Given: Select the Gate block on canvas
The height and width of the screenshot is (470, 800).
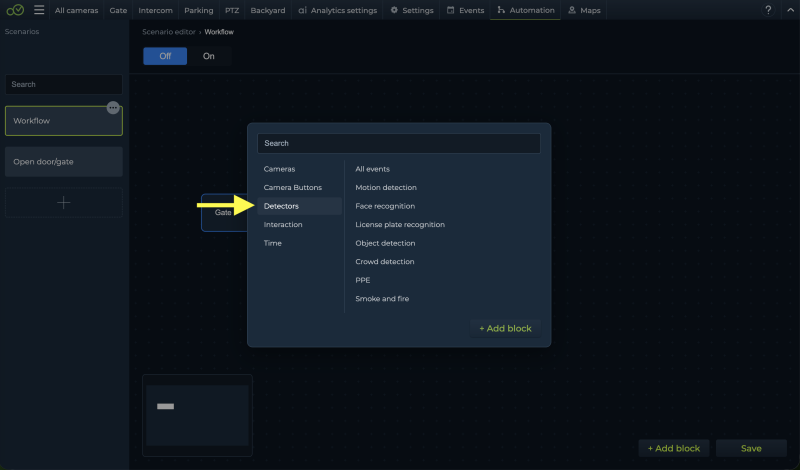Looking at the screenshot, I should 224,212.
